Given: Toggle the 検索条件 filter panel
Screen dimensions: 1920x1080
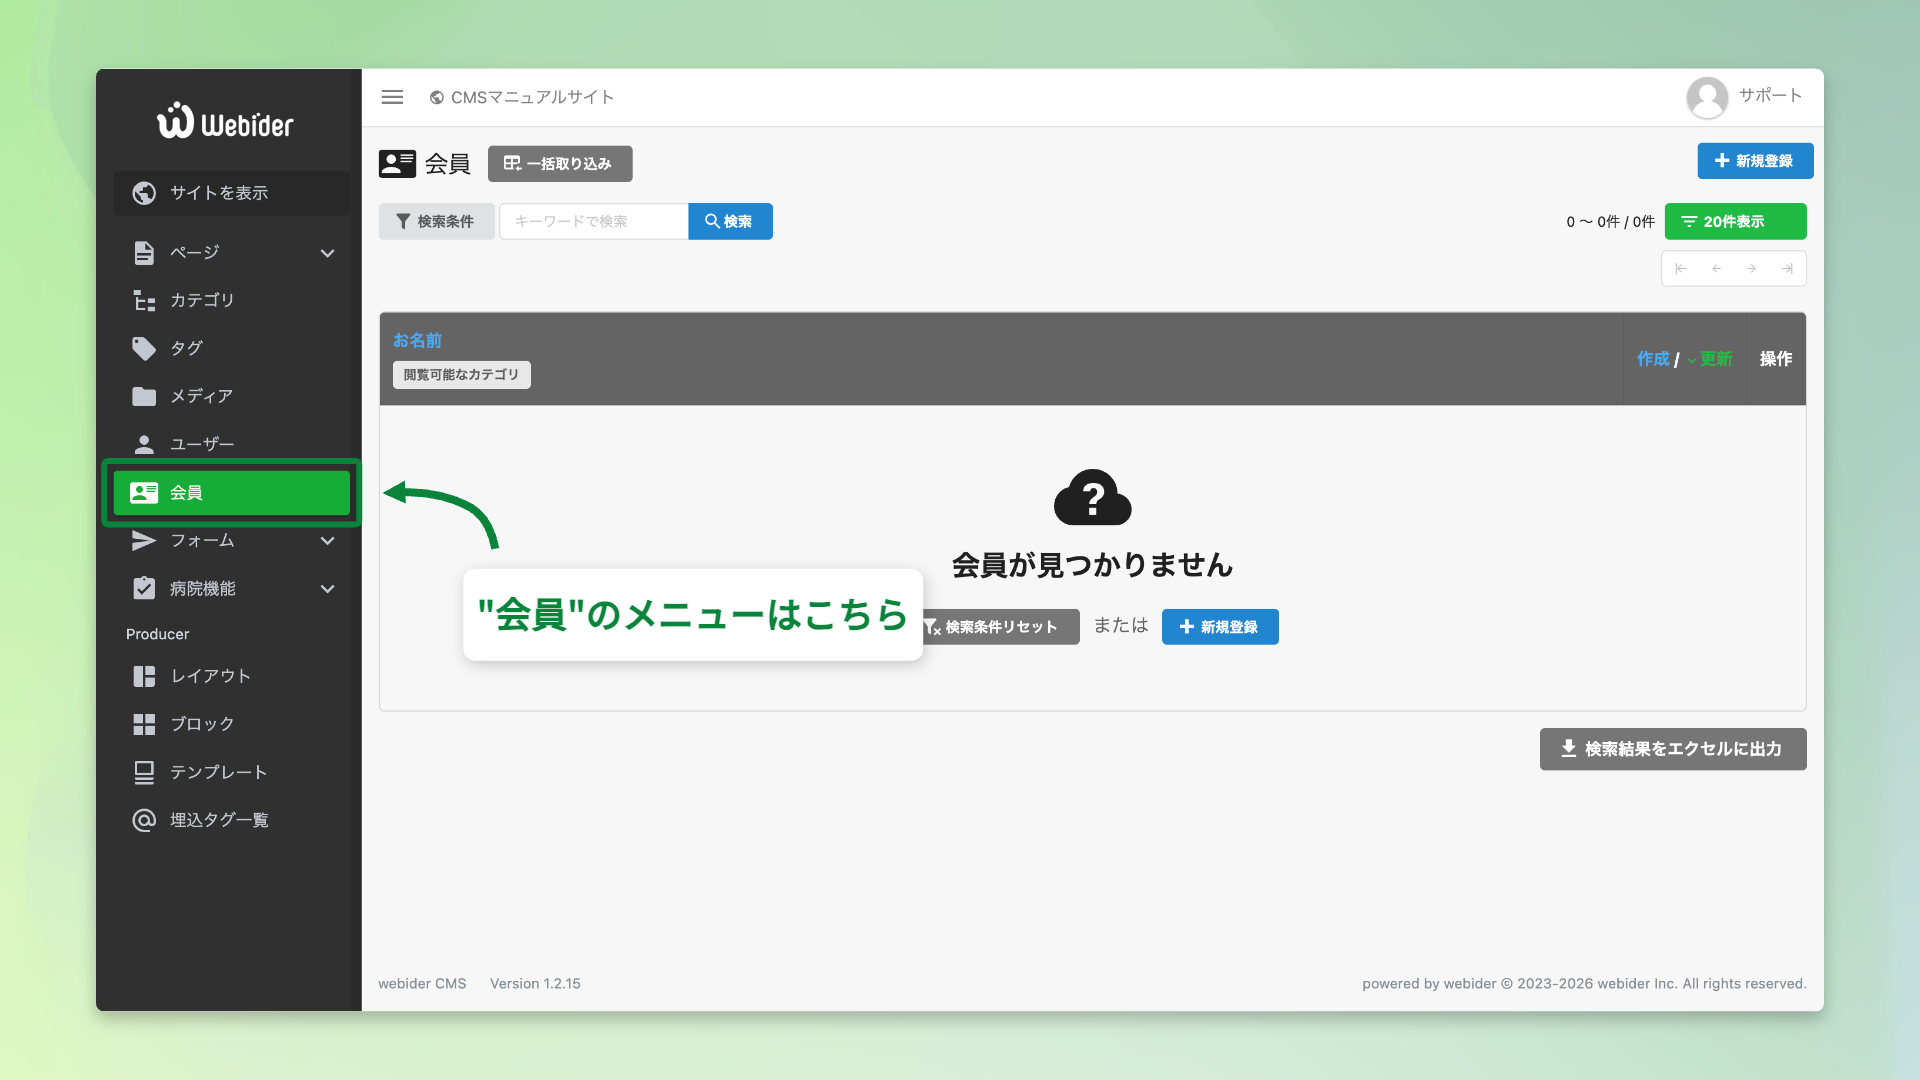Looking at the screenshot, I should (436, 221).
